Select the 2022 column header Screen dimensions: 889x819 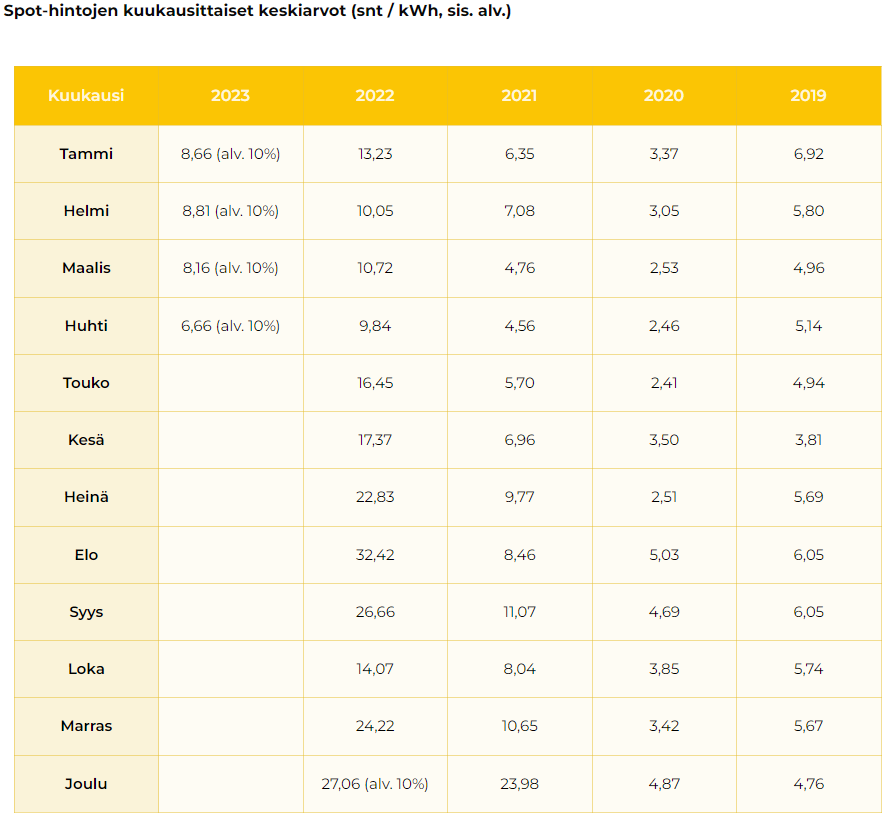tap(375, 96)
